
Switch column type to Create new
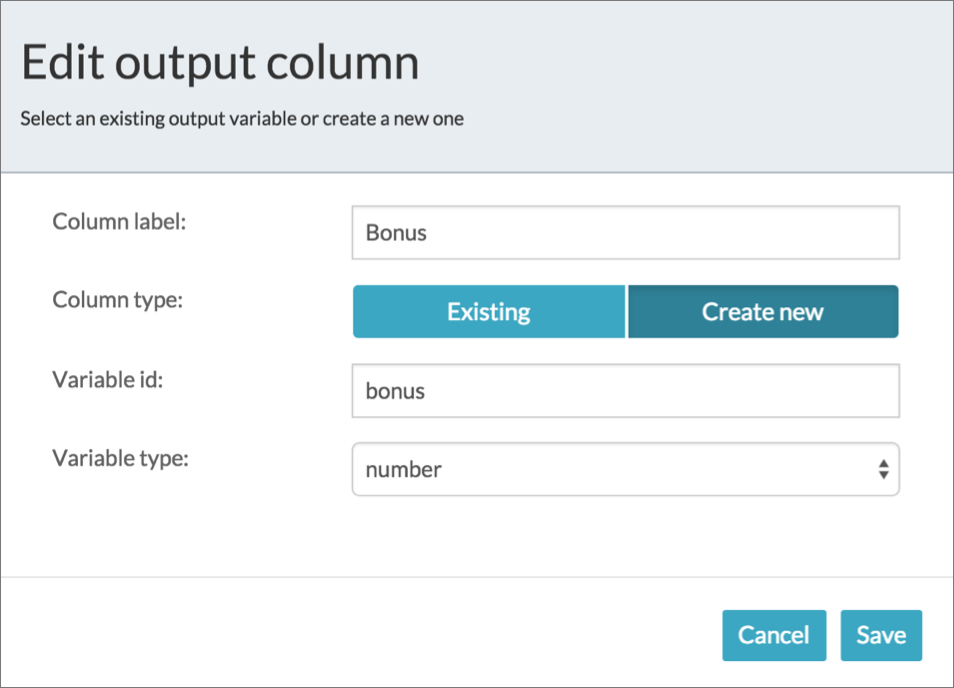coord(763,311)
